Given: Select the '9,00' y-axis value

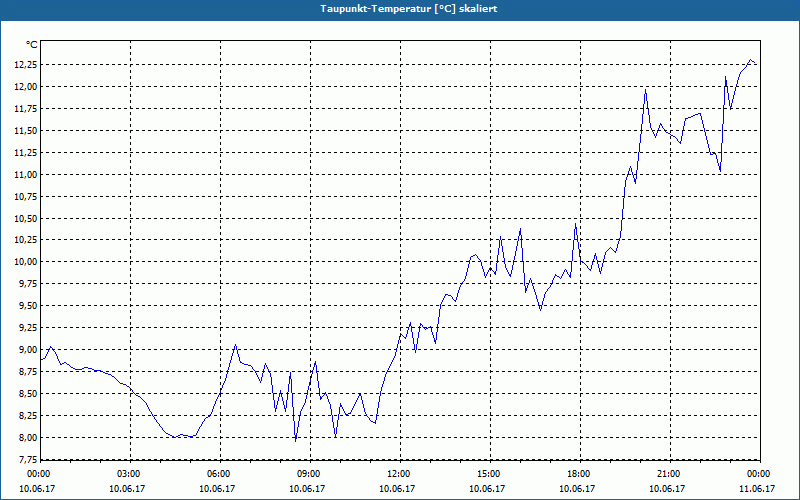Looking at the screenshot, I should [29, 349].
